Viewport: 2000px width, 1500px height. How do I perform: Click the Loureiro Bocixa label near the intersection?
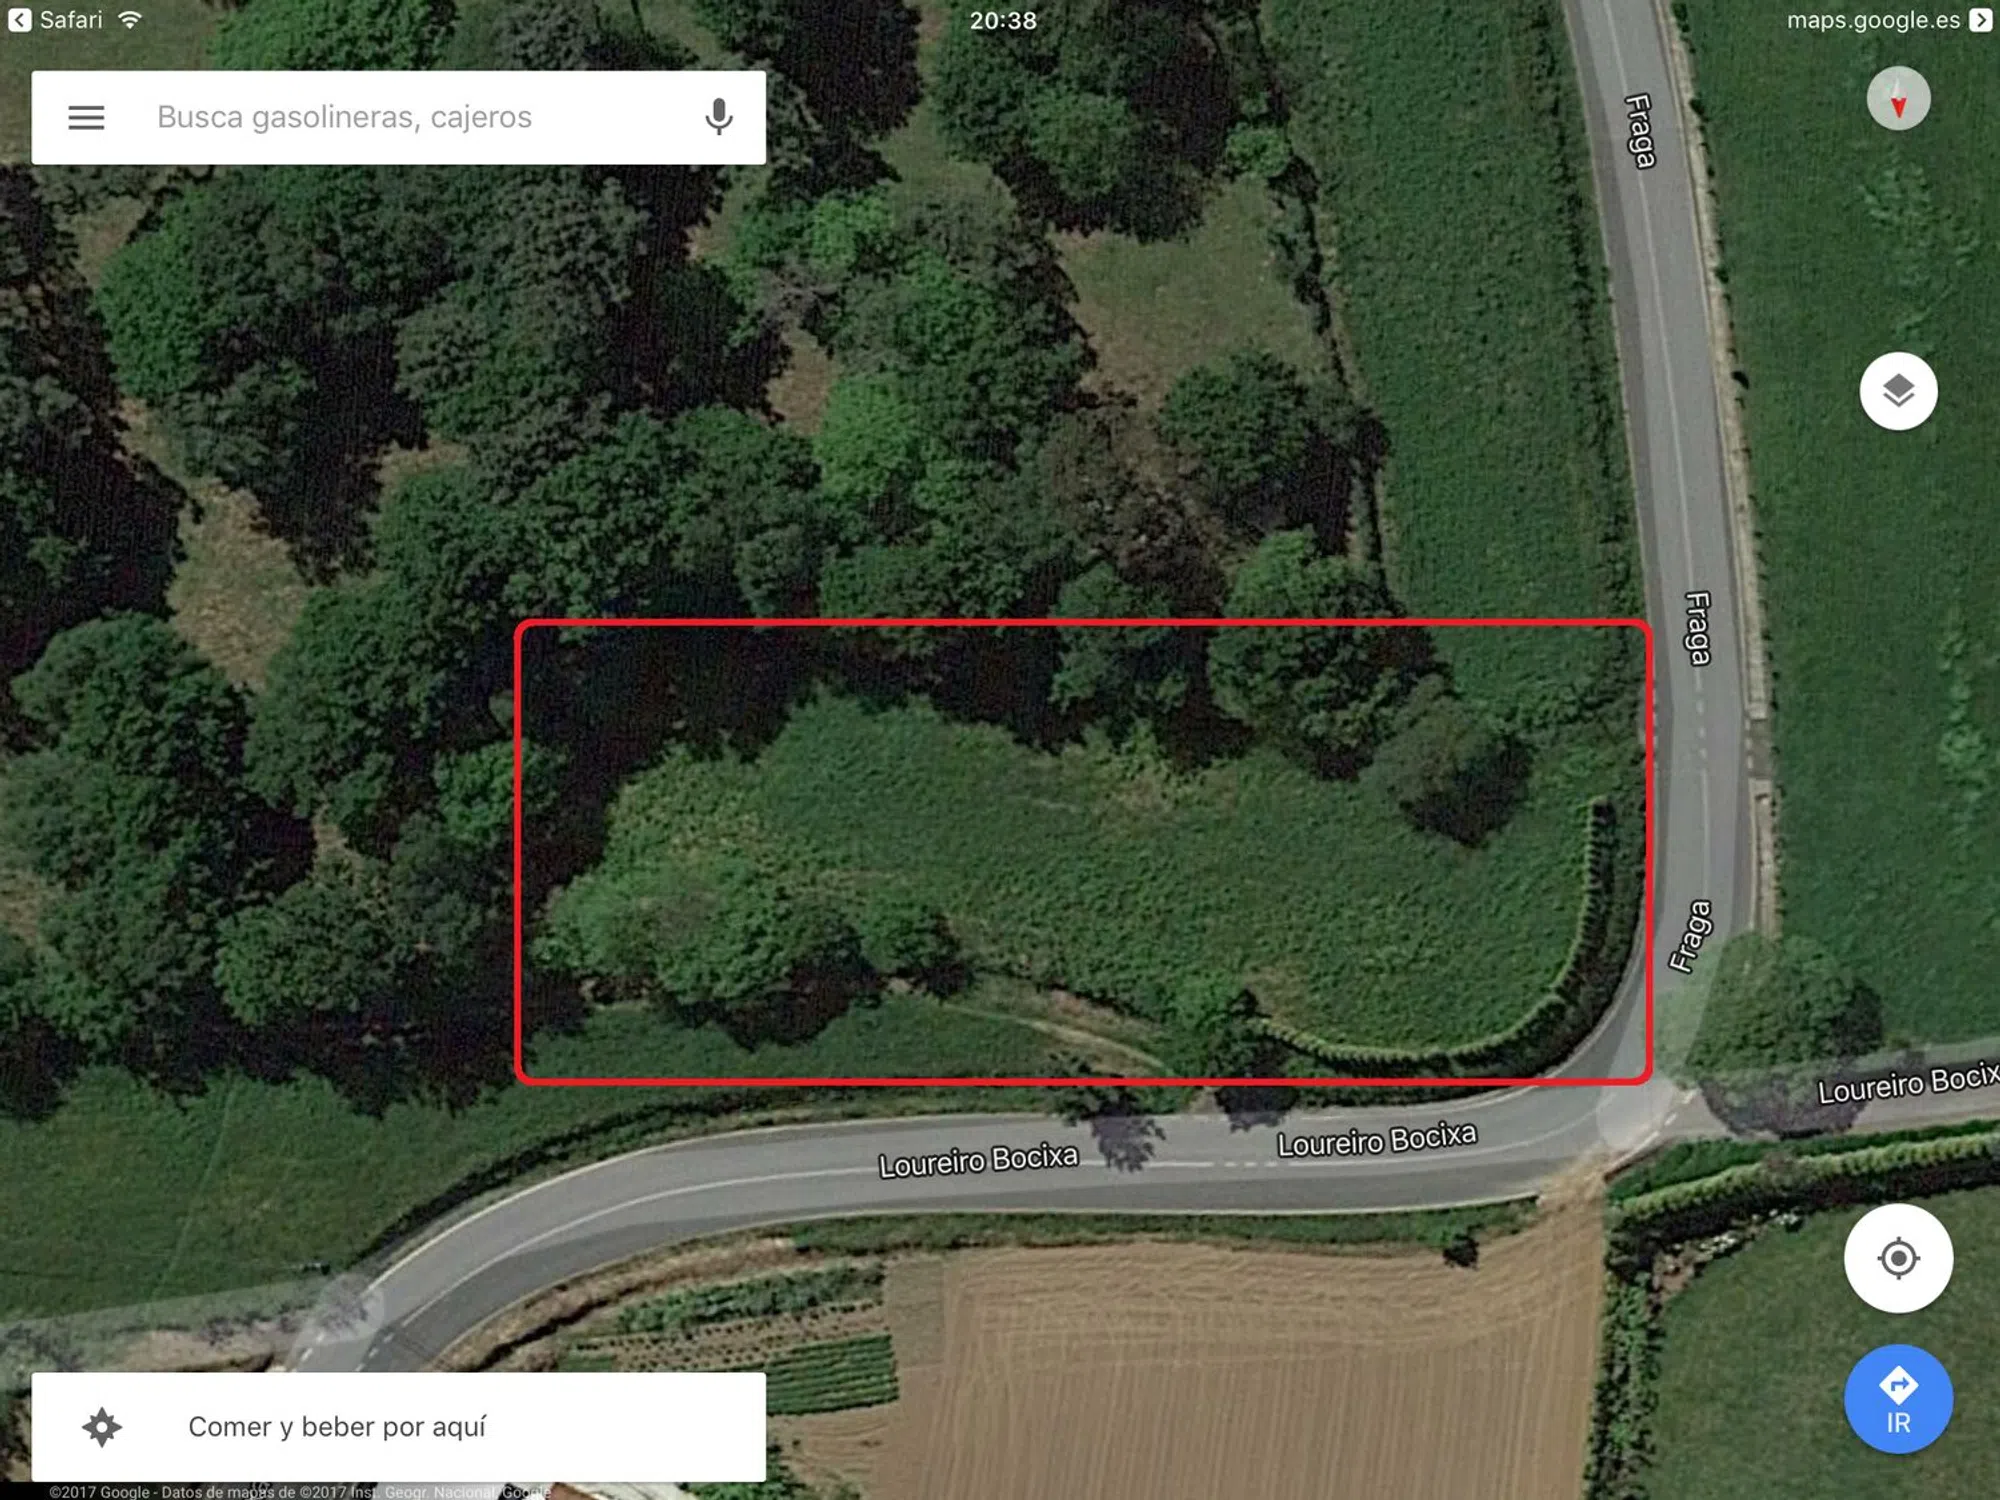1376,1140
